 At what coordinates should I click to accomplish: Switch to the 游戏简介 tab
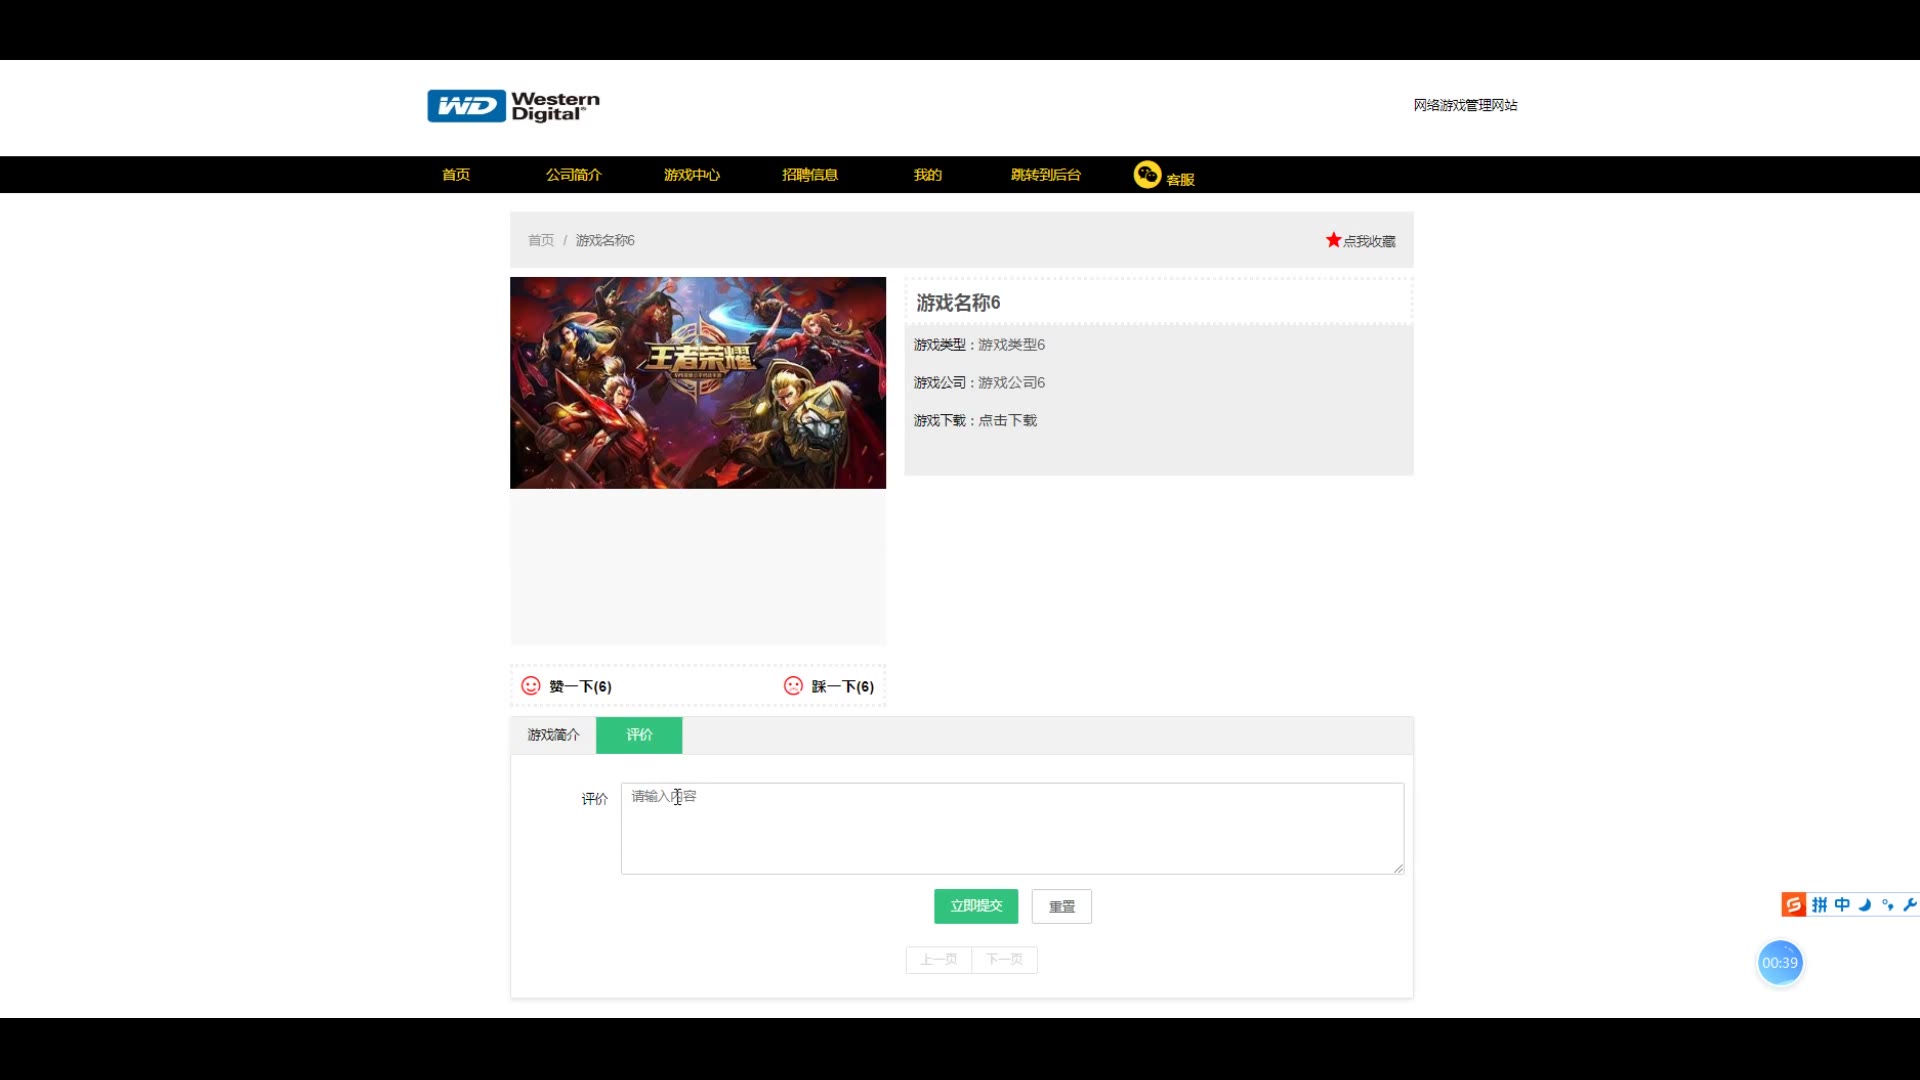tap(553, 735)
